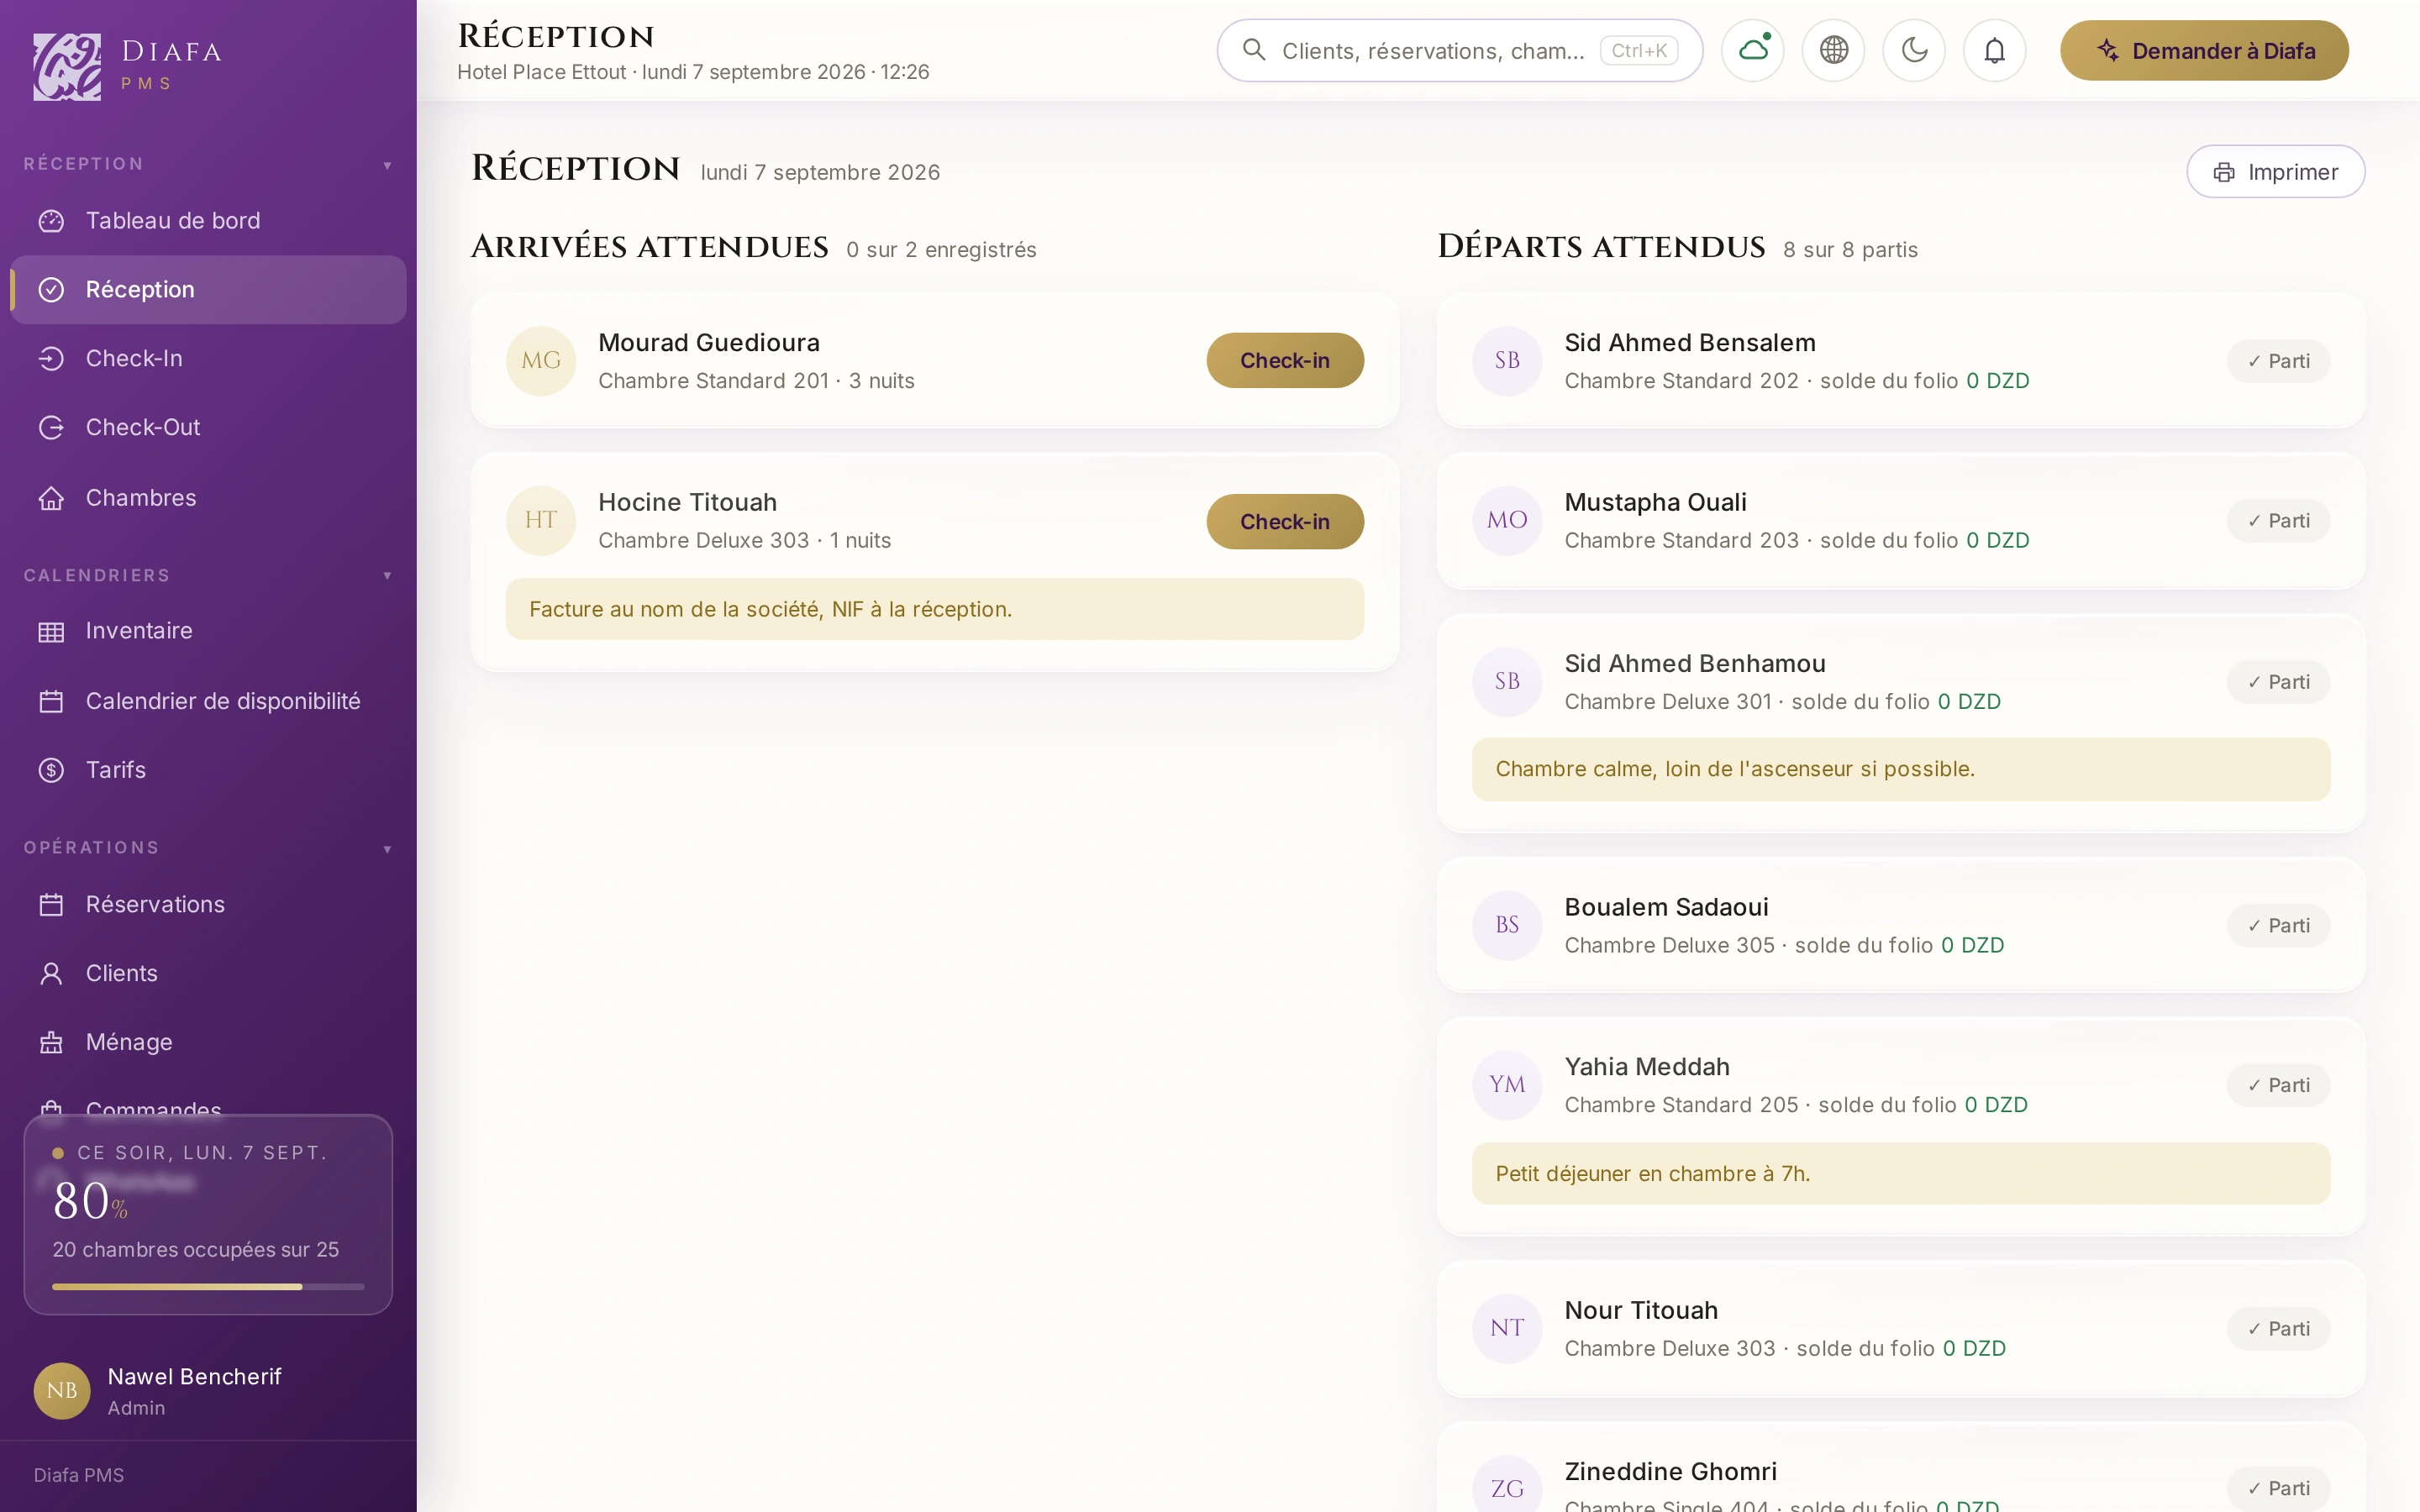Click the Parti badge for Nour Titouah

pyautogui.click(x=2278, y=1329)
